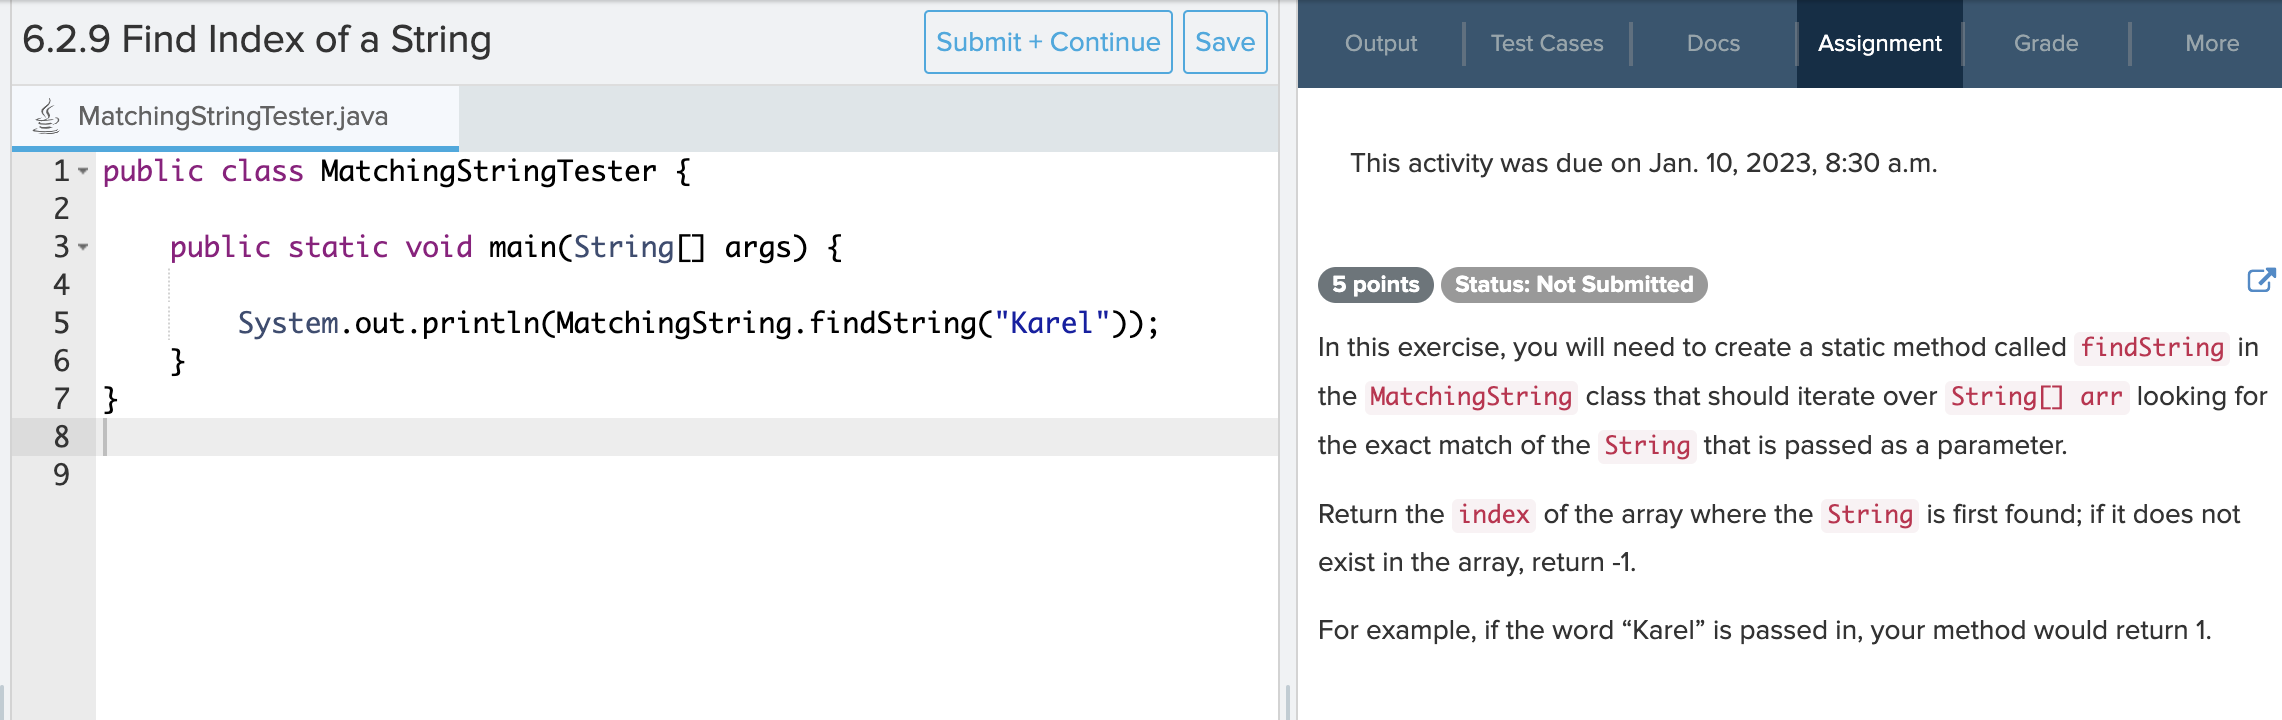Viewport: 2282px width, 720px height.
Task: Collapse the class fold arrow on line 1
Action: coord(83,171)
